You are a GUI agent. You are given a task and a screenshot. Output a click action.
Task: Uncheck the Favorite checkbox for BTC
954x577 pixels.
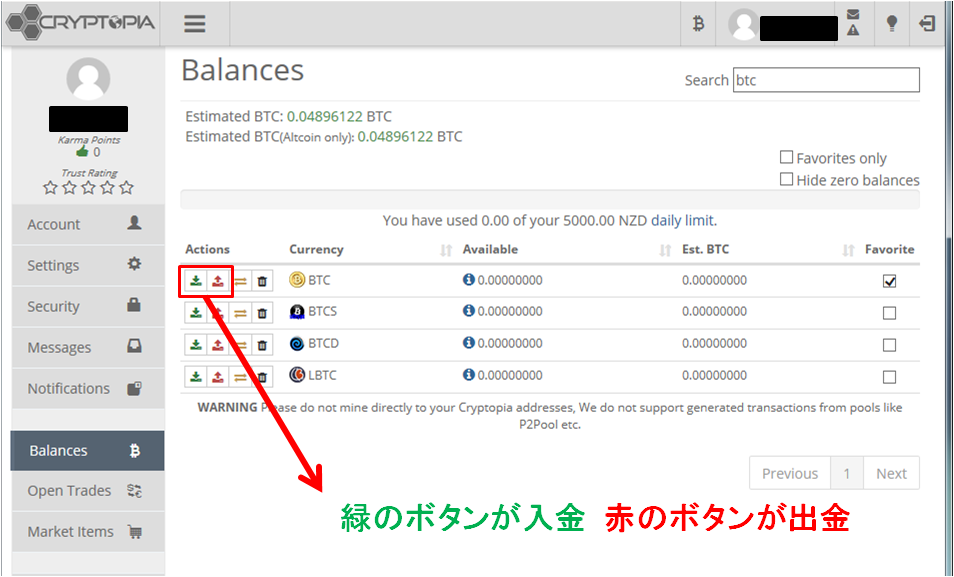click(889, 282)
